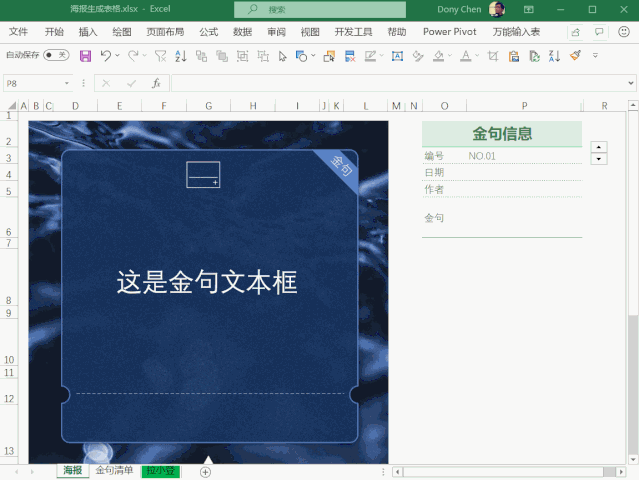
Task: Click the text box insert icon
Action: point(397,56)
